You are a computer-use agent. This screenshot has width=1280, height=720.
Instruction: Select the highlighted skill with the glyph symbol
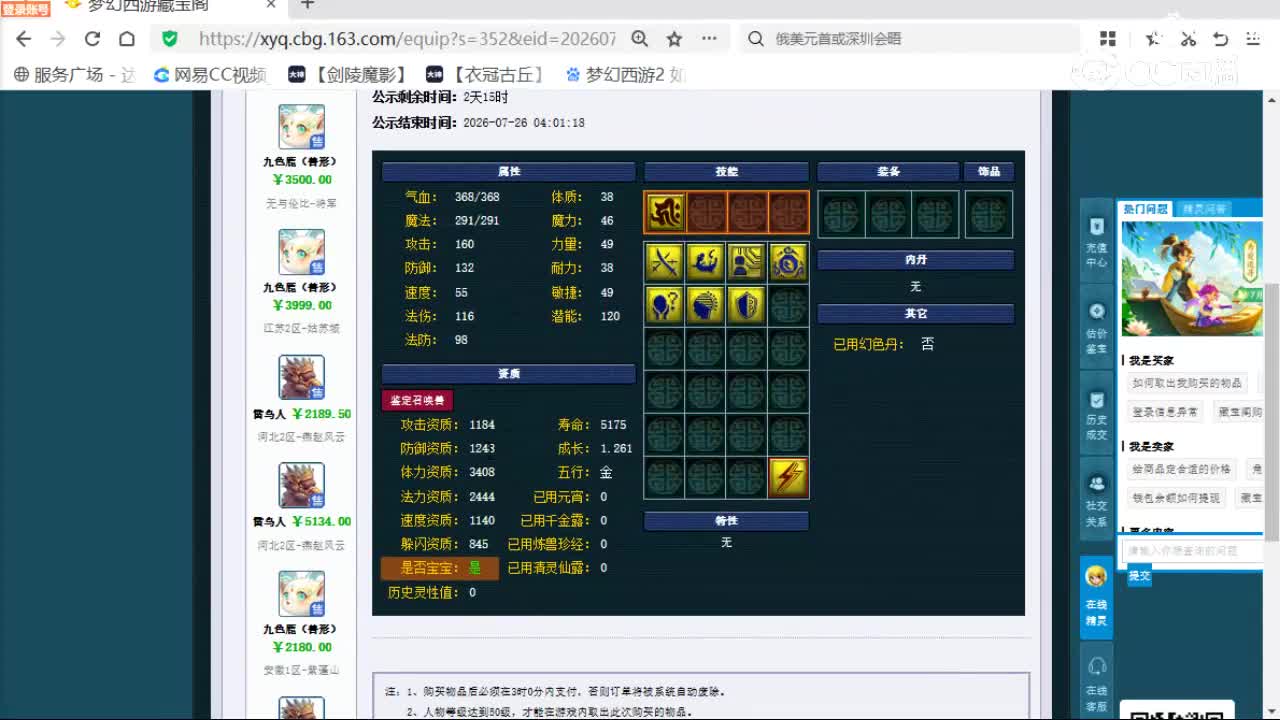664,213
